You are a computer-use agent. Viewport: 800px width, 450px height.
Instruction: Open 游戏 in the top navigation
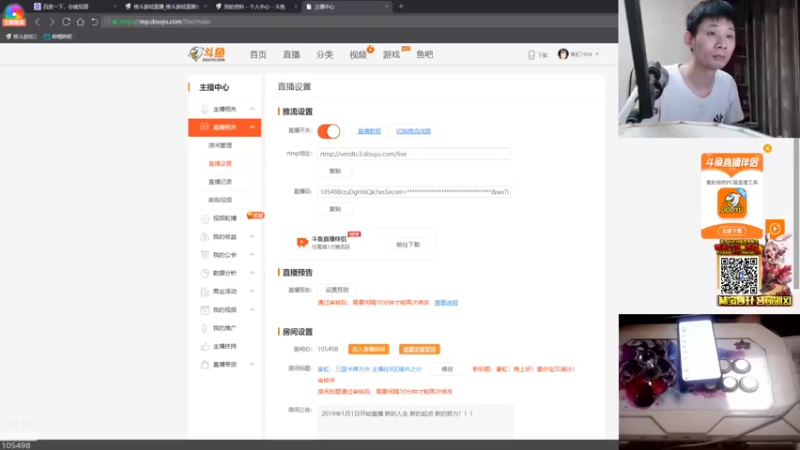[391, 55]
